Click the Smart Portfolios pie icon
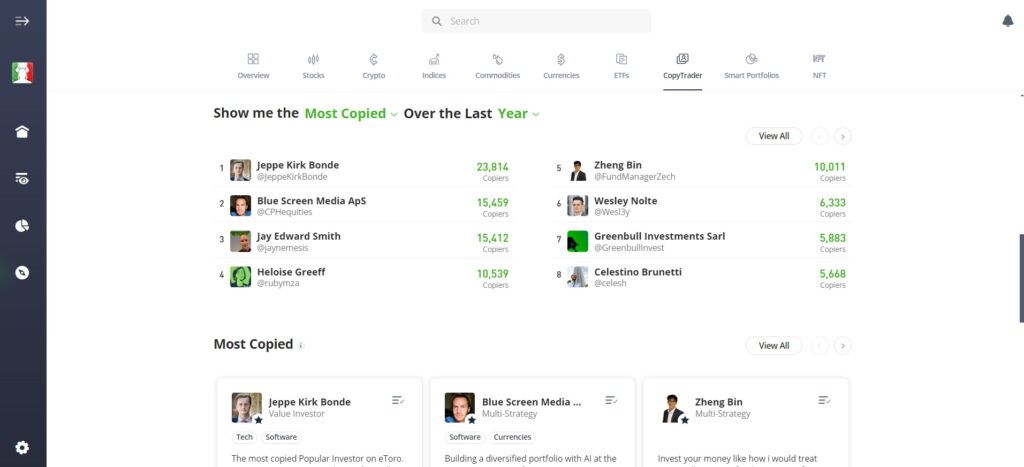The image size is (1024, 467). 752,59
